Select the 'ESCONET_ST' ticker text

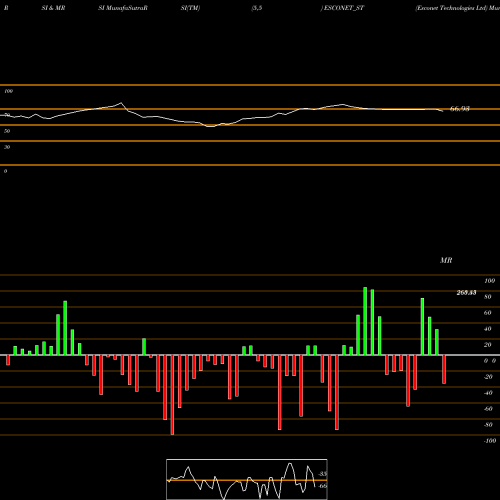point(343,8)
